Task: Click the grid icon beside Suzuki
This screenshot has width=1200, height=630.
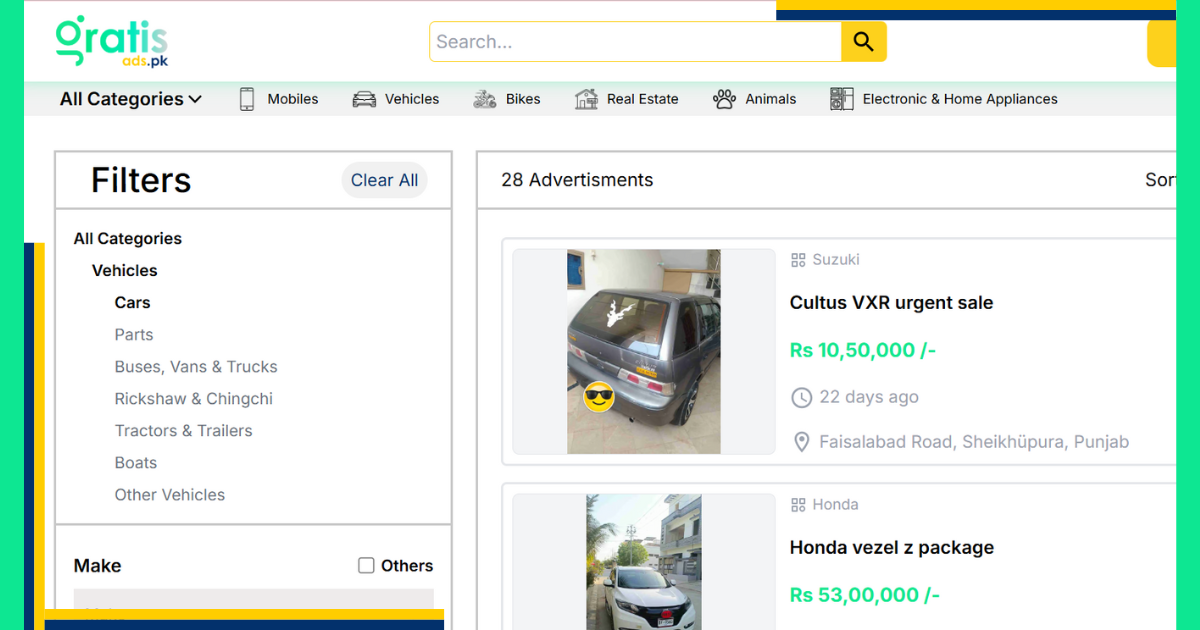Action: tap(798, 260)
